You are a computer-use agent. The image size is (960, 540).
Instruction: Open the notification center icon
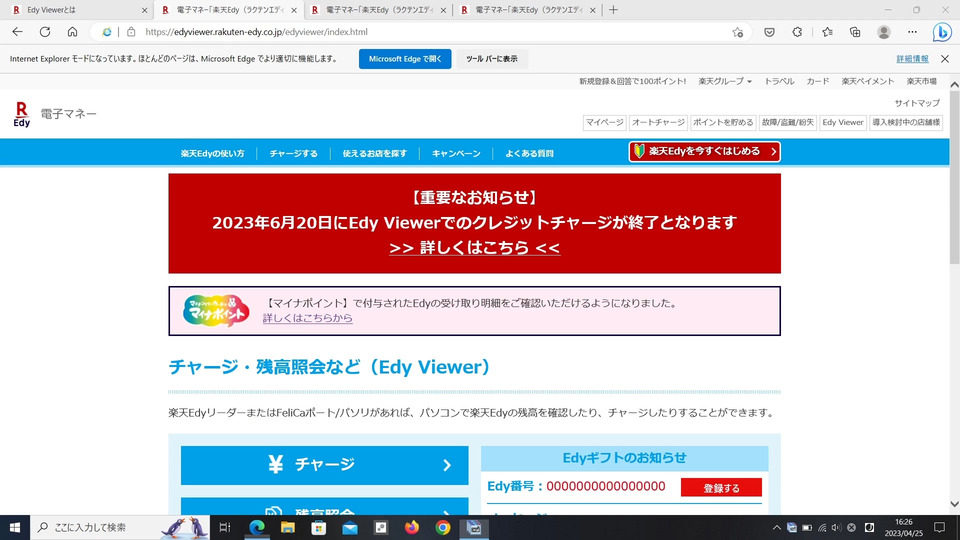coord(940,527)
